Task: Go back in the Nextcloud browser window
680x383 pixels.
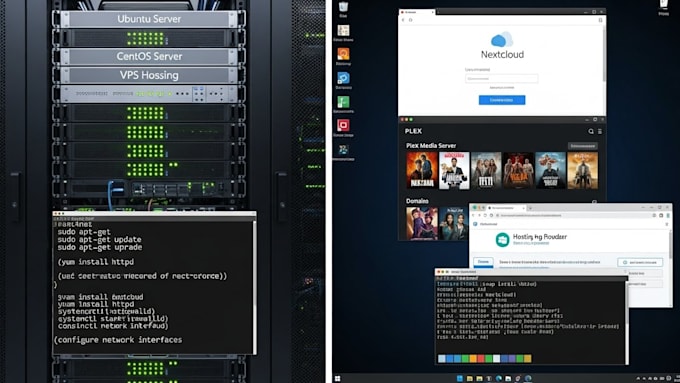Action: click(x=403, y=20)
